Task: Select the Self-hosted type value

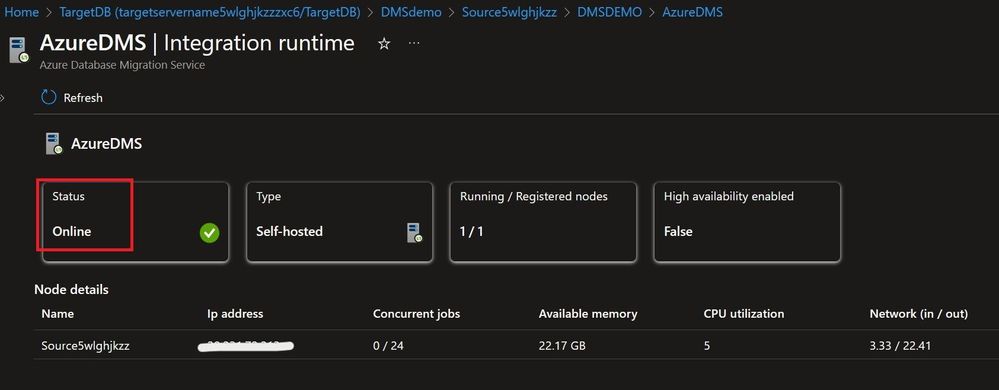Action: [x=289, y=232]
